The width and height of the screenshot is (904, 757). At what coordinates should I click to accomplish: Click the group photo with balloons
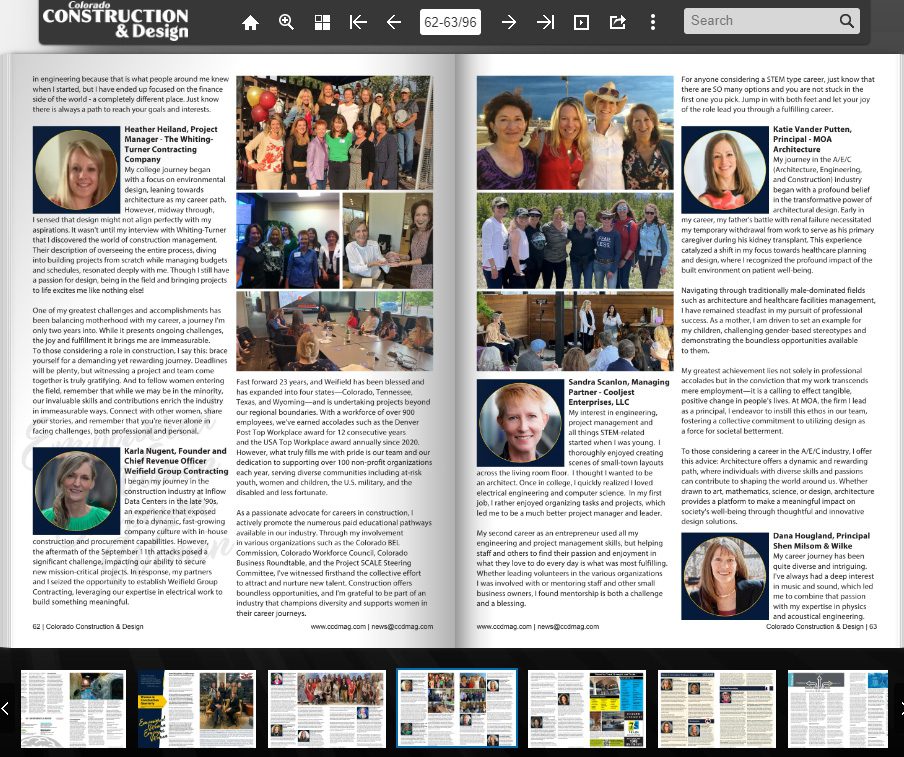(x=334, y=133)
